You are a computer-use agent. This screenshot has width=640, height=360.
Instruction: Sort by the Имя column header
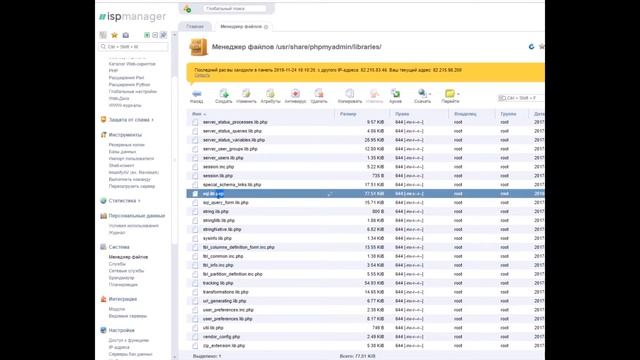tap(197, 114)
